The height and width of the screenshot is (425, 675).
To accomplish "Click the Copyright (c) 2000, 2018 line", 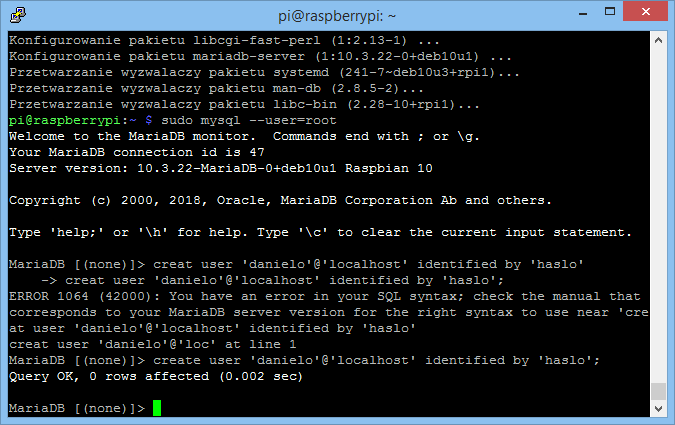I will coord(280,200).
